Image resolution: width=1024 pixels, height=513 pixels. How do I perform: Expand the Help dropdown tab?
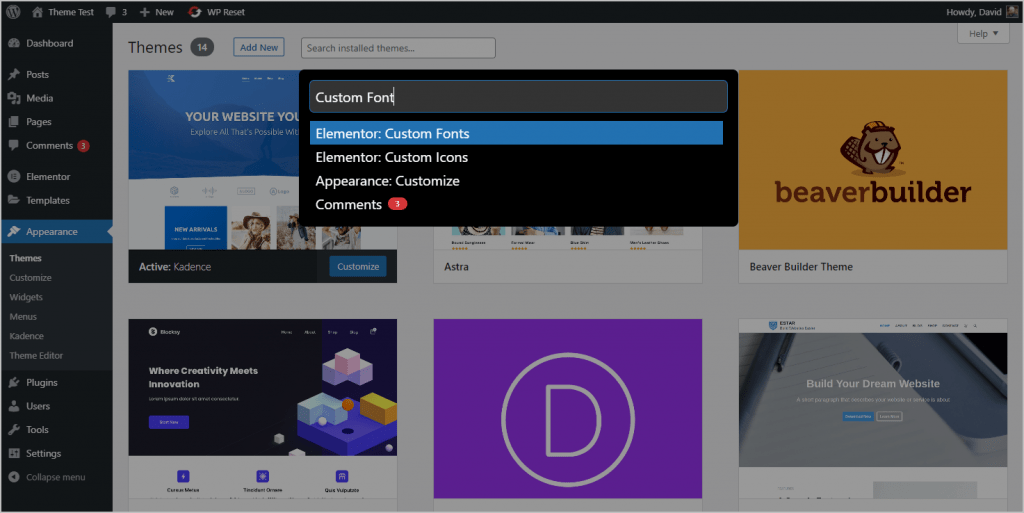point(983,33)
